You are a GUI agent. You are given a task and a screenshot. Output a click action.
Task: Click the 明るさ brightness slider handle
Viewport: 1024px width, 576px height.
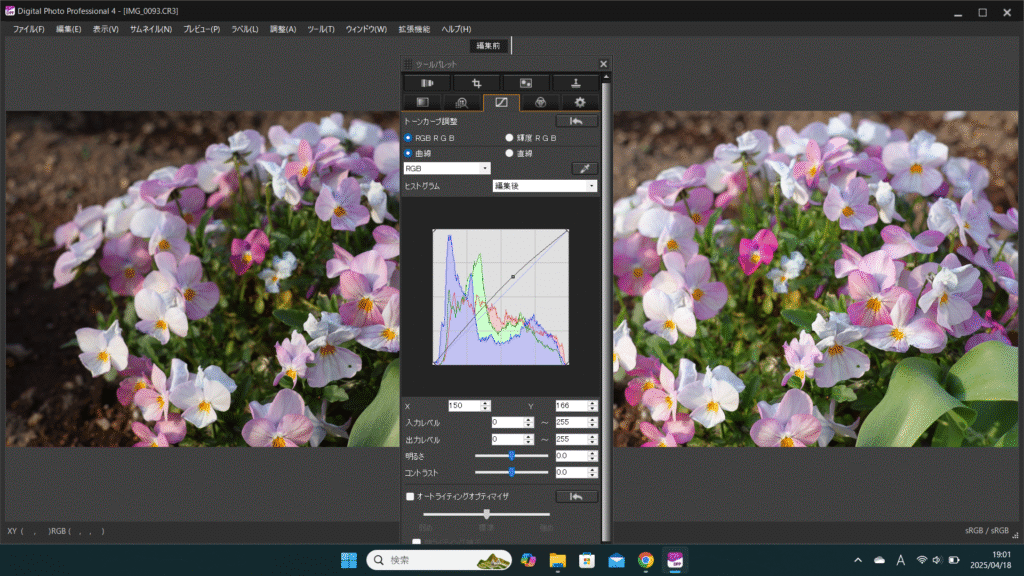(511, 456)
